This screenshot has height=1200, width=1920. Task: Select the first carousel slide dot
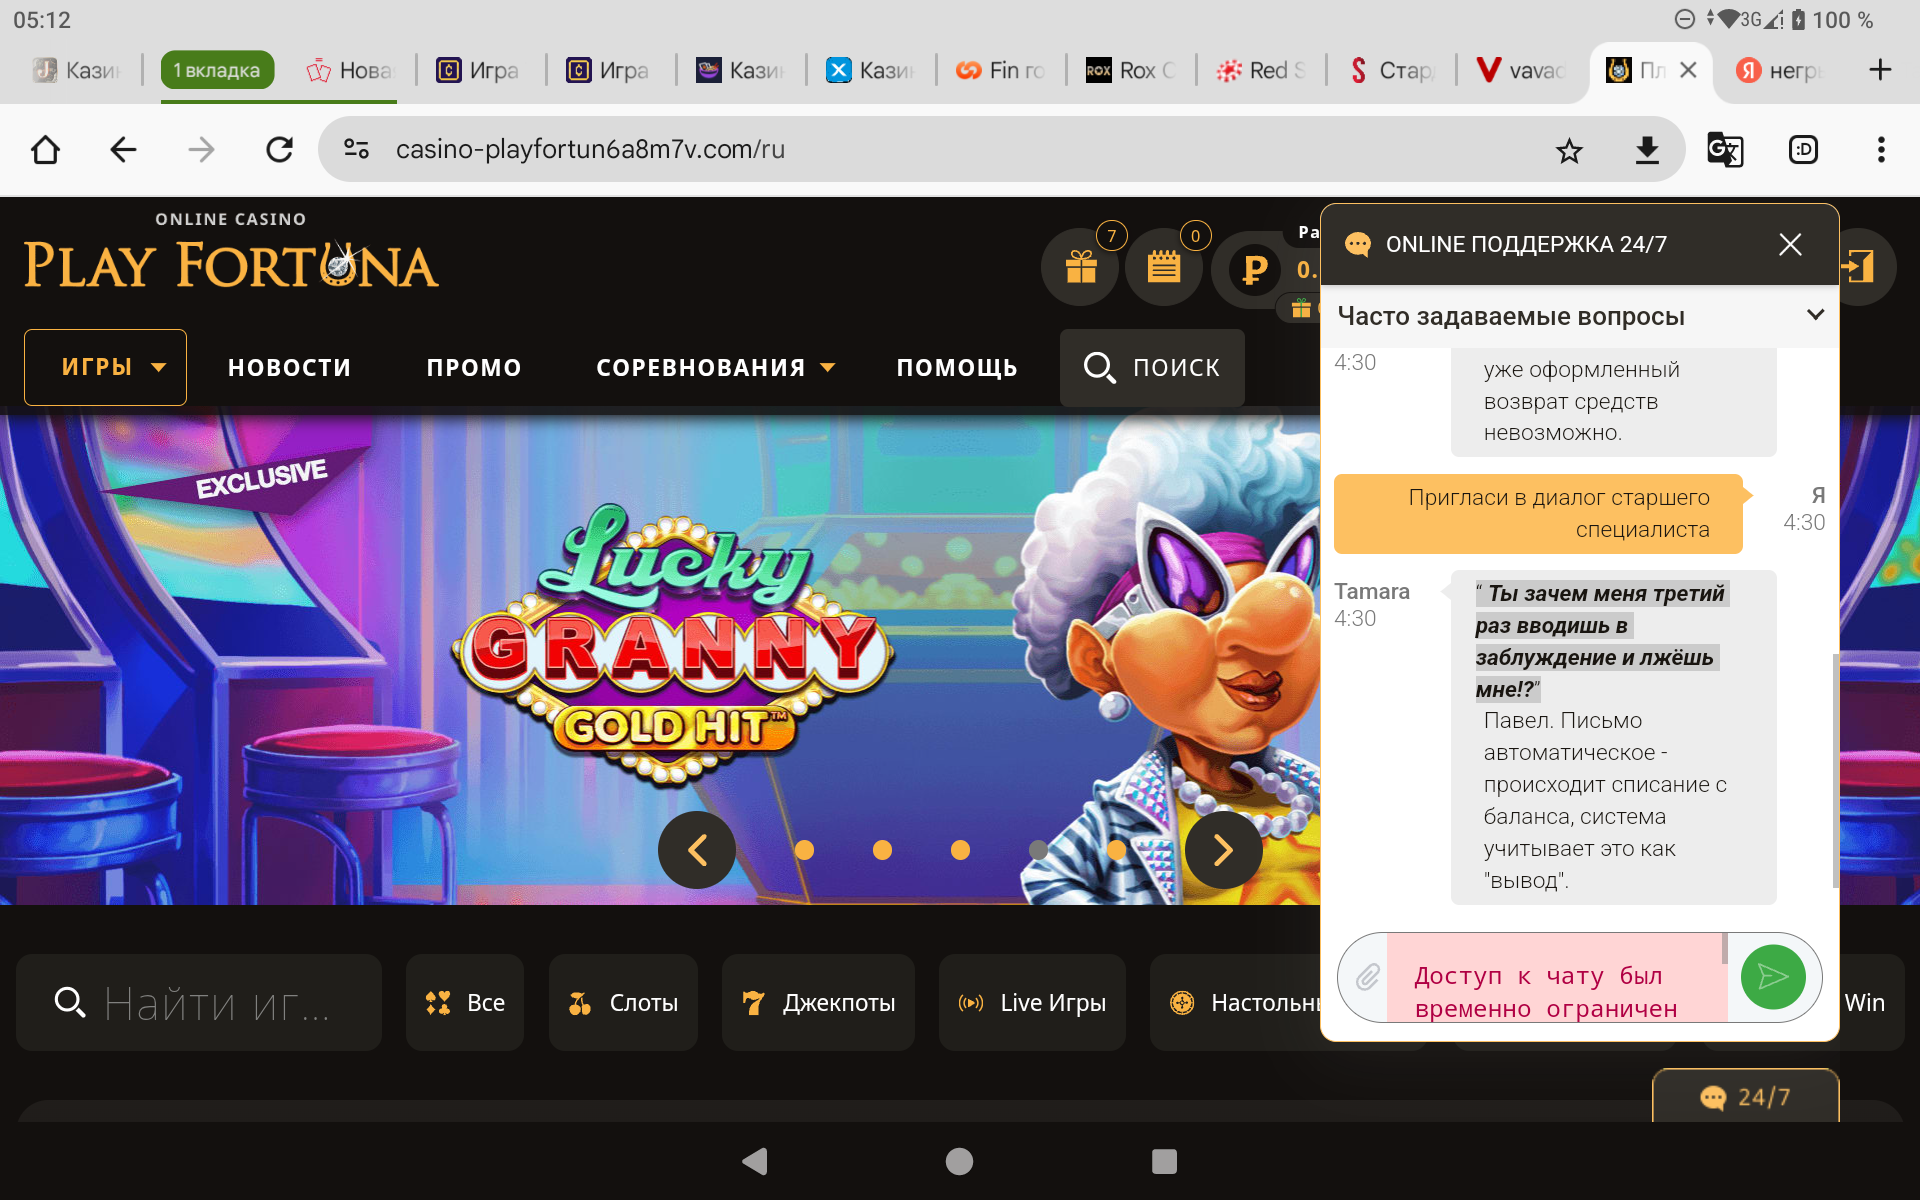(804, 850)
